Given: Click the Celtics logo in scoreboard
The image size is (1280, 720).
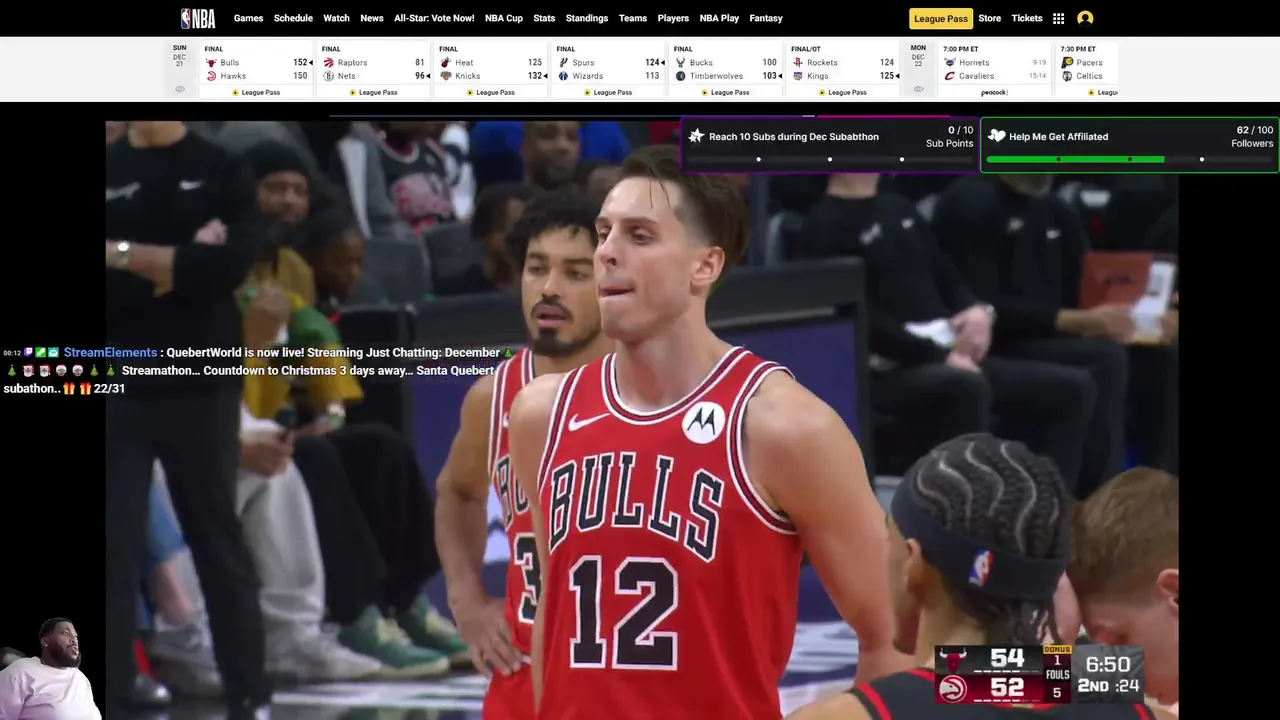Looking at the screenshot, I should [1067, 76].
